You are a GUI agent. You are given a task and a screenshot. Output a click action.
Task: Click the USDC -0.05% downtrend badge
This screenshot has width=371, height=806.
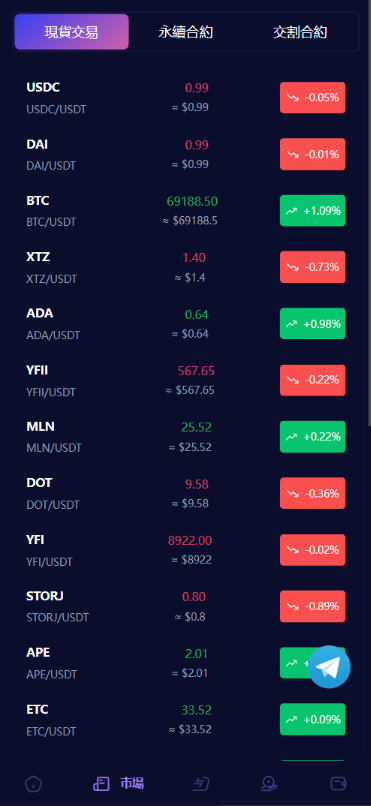coord(312,98)
